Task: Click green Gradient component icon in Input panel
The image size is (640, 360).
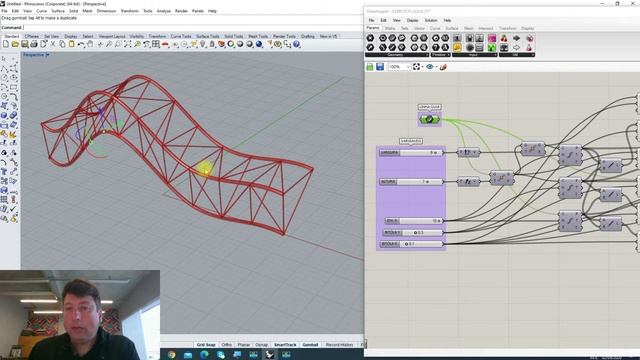Action: [492, 48]
